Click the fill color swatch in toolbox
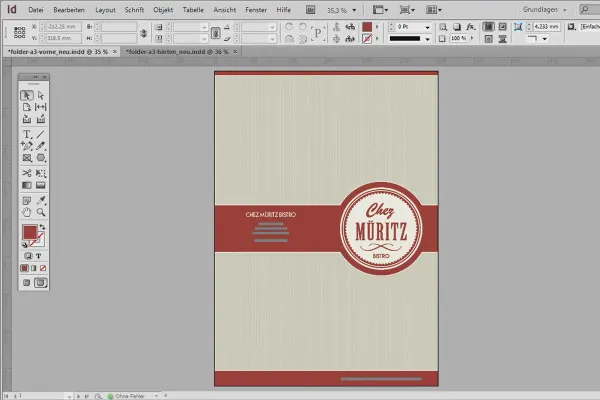The width and height of the screenshot is (600, 400). [x=29, y=232]
